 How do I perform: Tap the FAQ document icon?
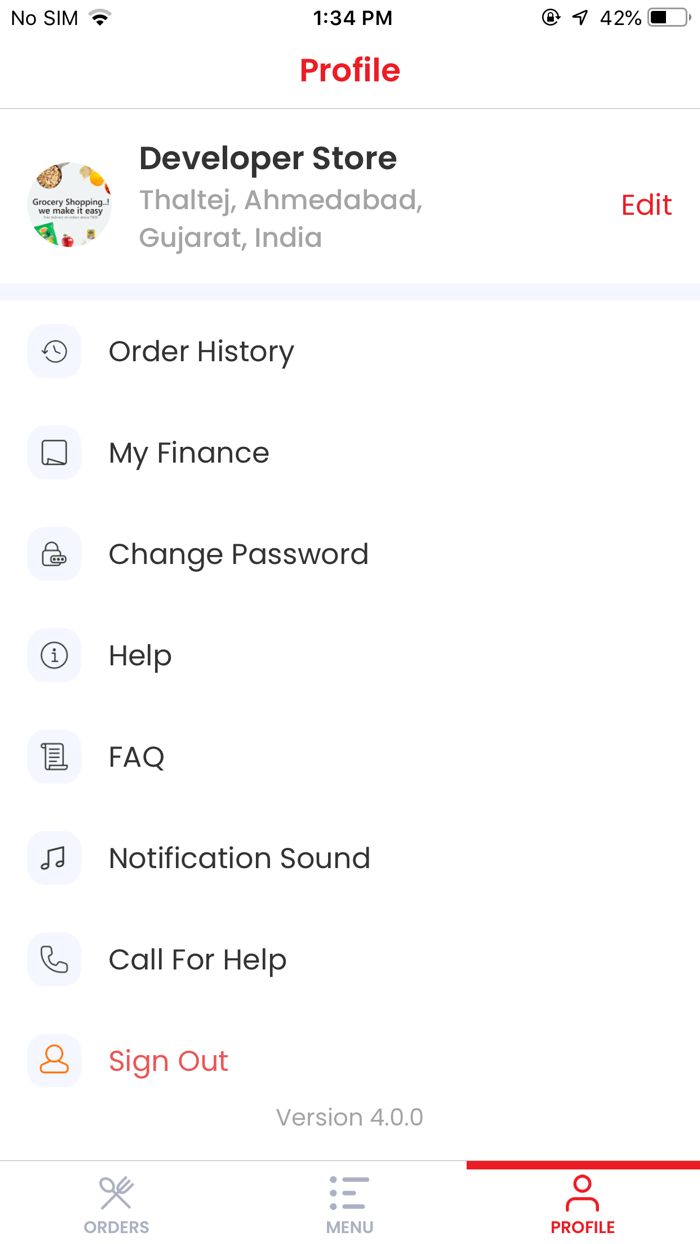point(54,757)
